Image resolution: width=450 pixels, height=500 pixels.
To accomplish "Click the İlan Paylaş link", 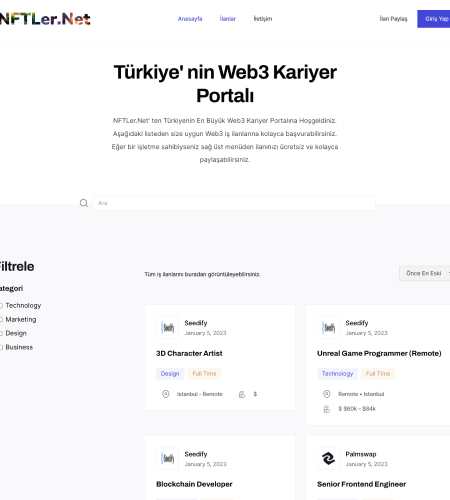I will tap(393, 19).
